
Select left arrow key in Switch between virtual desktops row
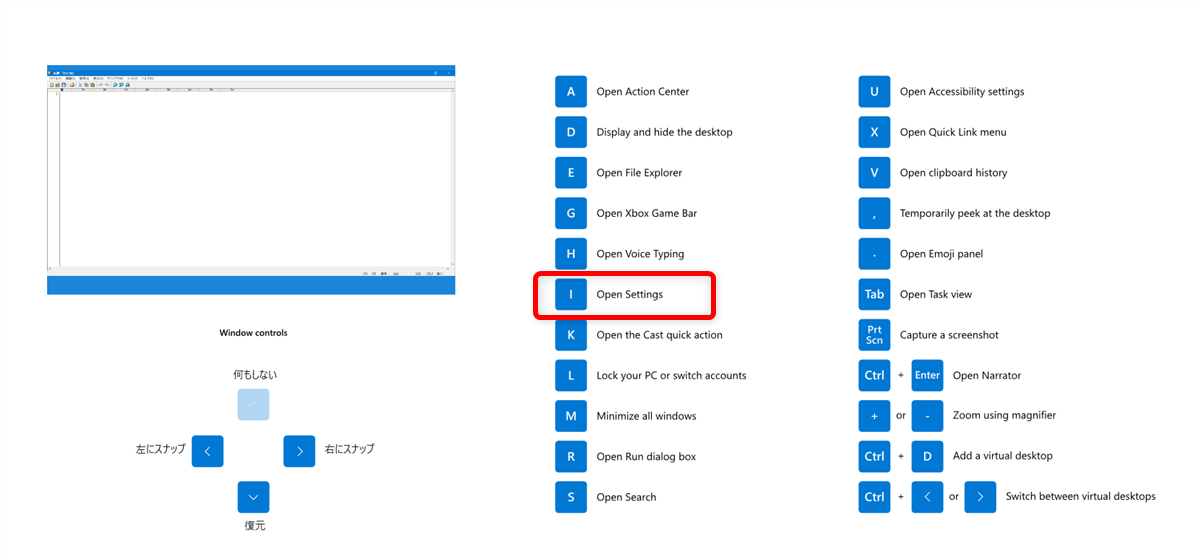pos(927,497)
